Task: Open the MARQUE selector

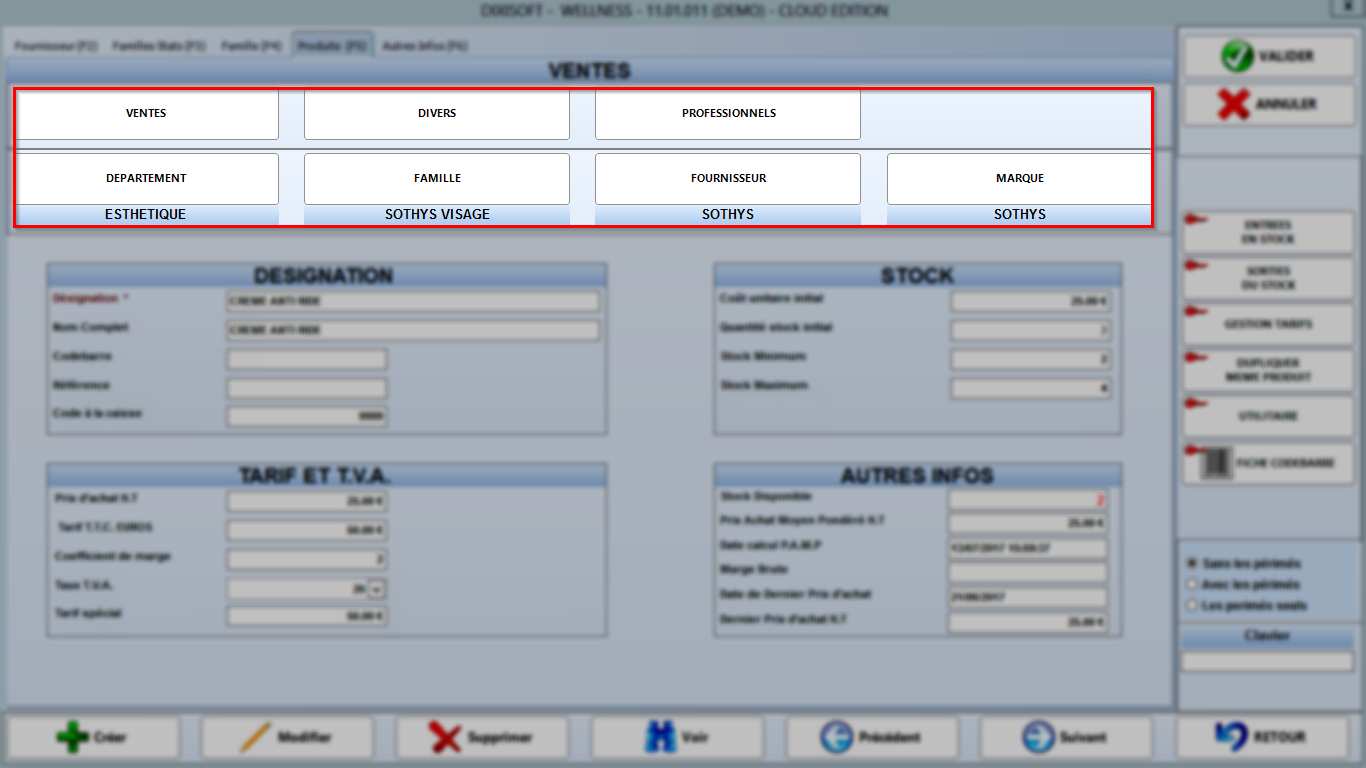Action: pos(1019,179)
